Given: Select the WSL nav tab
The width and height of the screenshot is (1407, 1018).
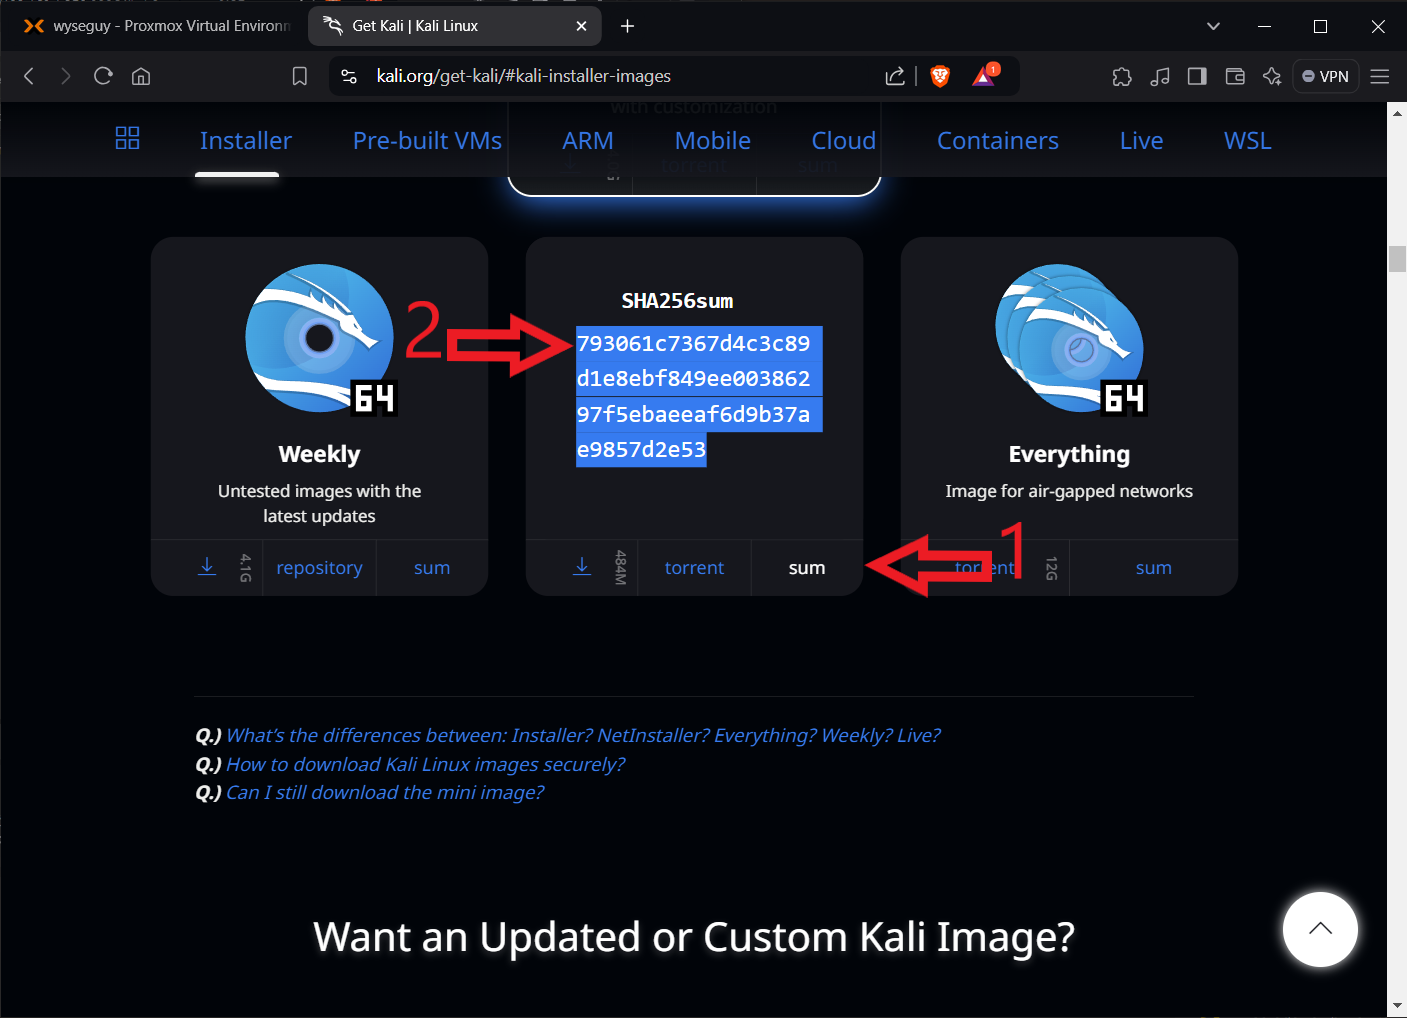Looking at the screenshot, I should coord(1248,141).
